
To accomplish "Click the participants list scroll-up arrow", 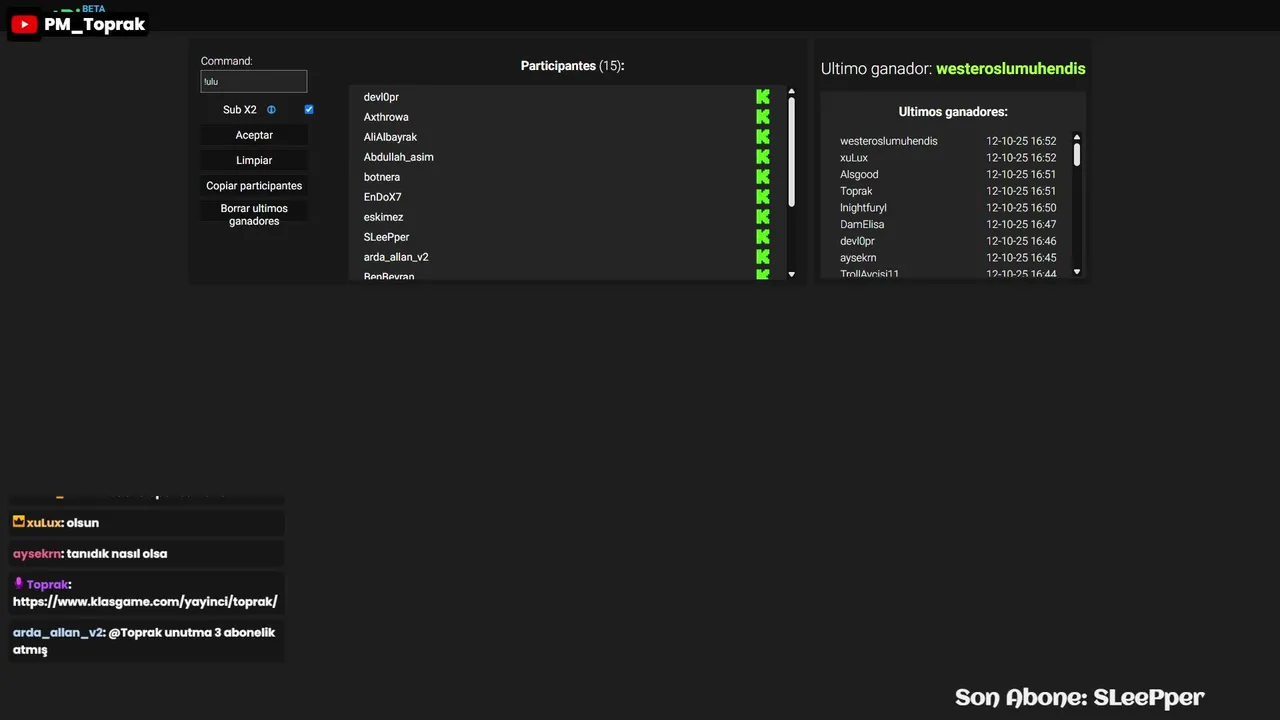I will click(791, 92).
